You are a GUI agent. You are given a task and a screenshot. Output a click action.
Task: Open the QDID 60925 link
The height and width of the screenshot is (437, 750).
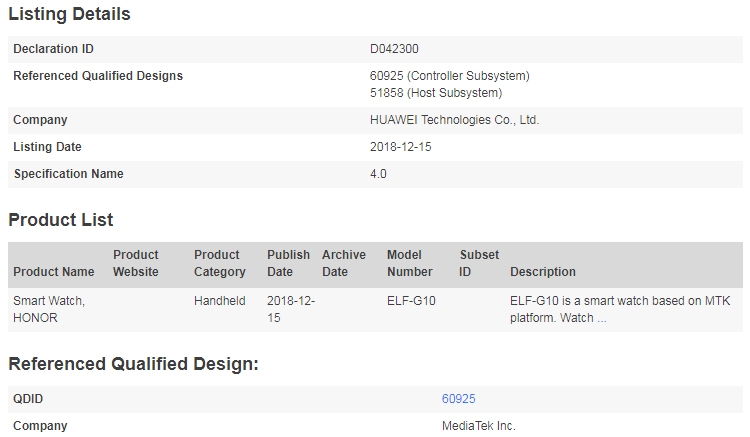tap(458, 399)
